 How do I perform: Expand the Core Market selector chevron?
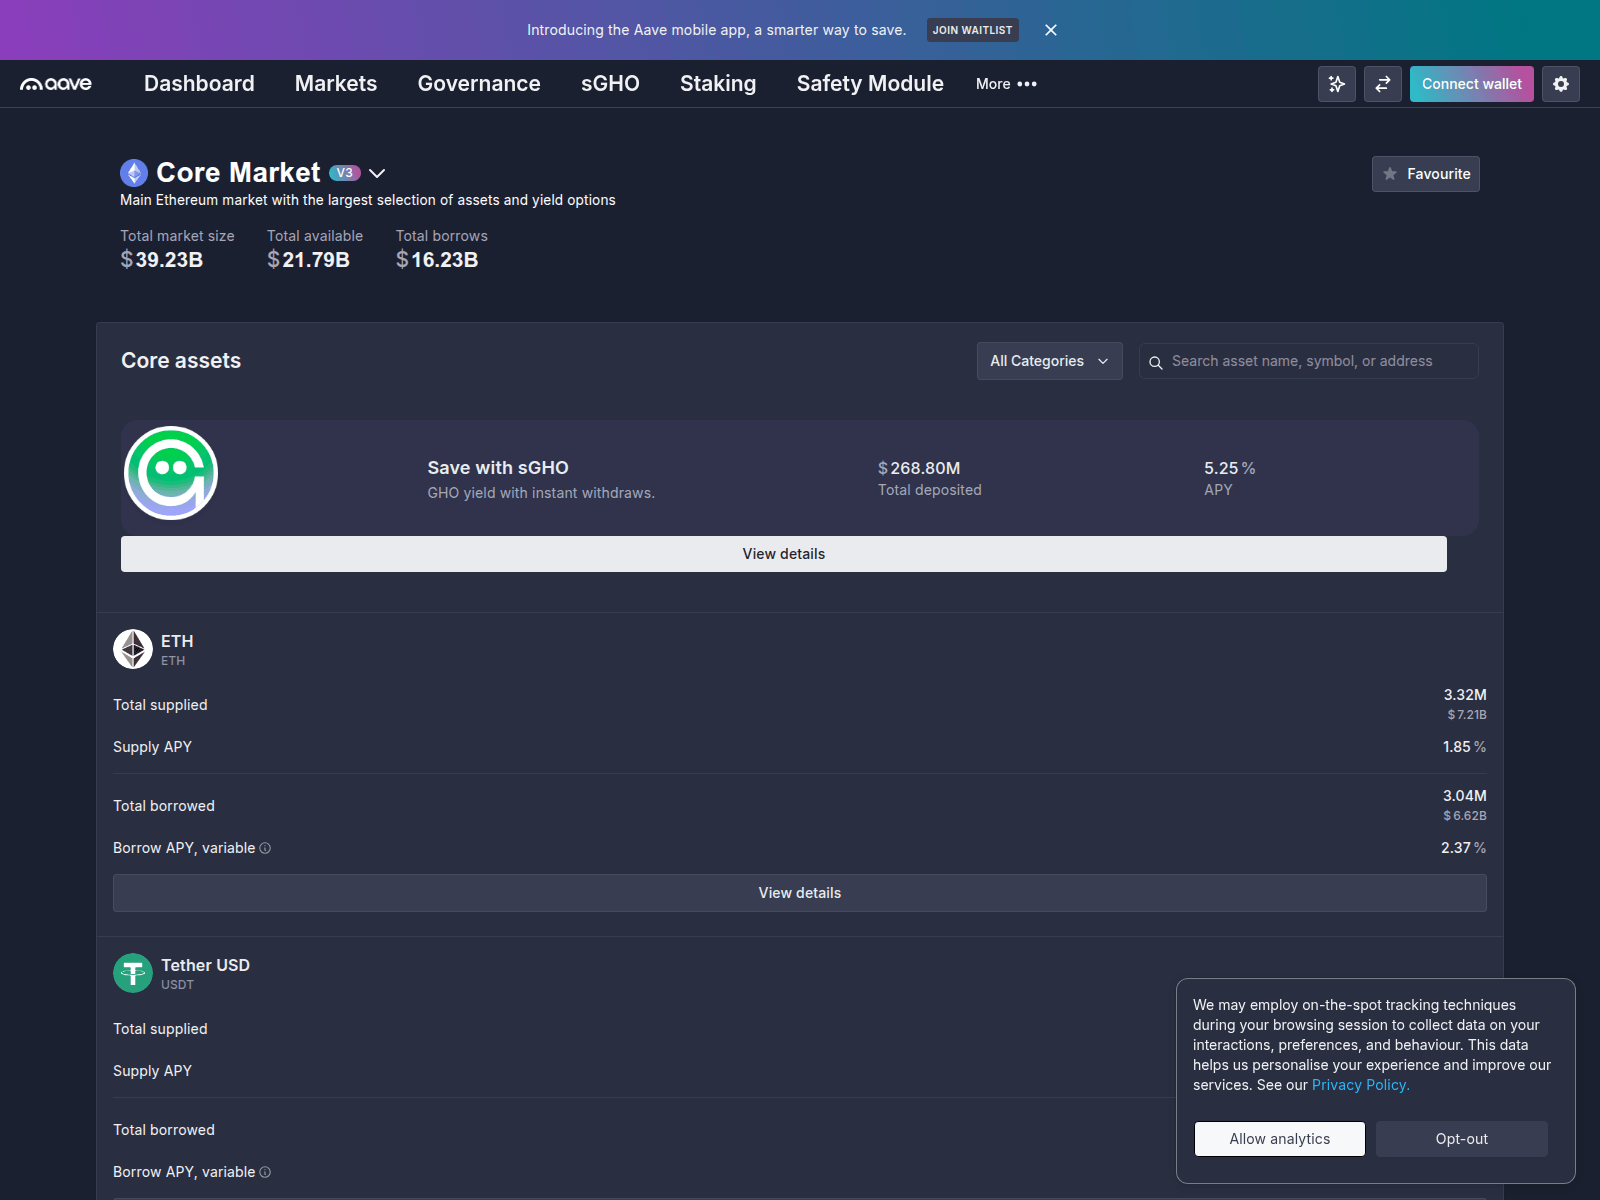point(377,173)
